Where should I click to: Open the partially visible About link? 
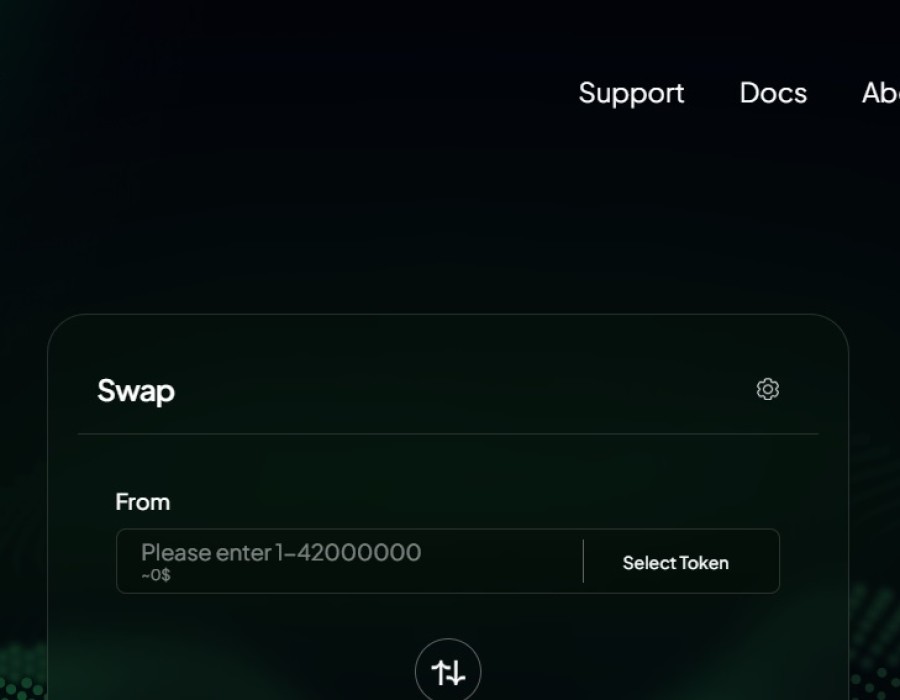(880, 93)
